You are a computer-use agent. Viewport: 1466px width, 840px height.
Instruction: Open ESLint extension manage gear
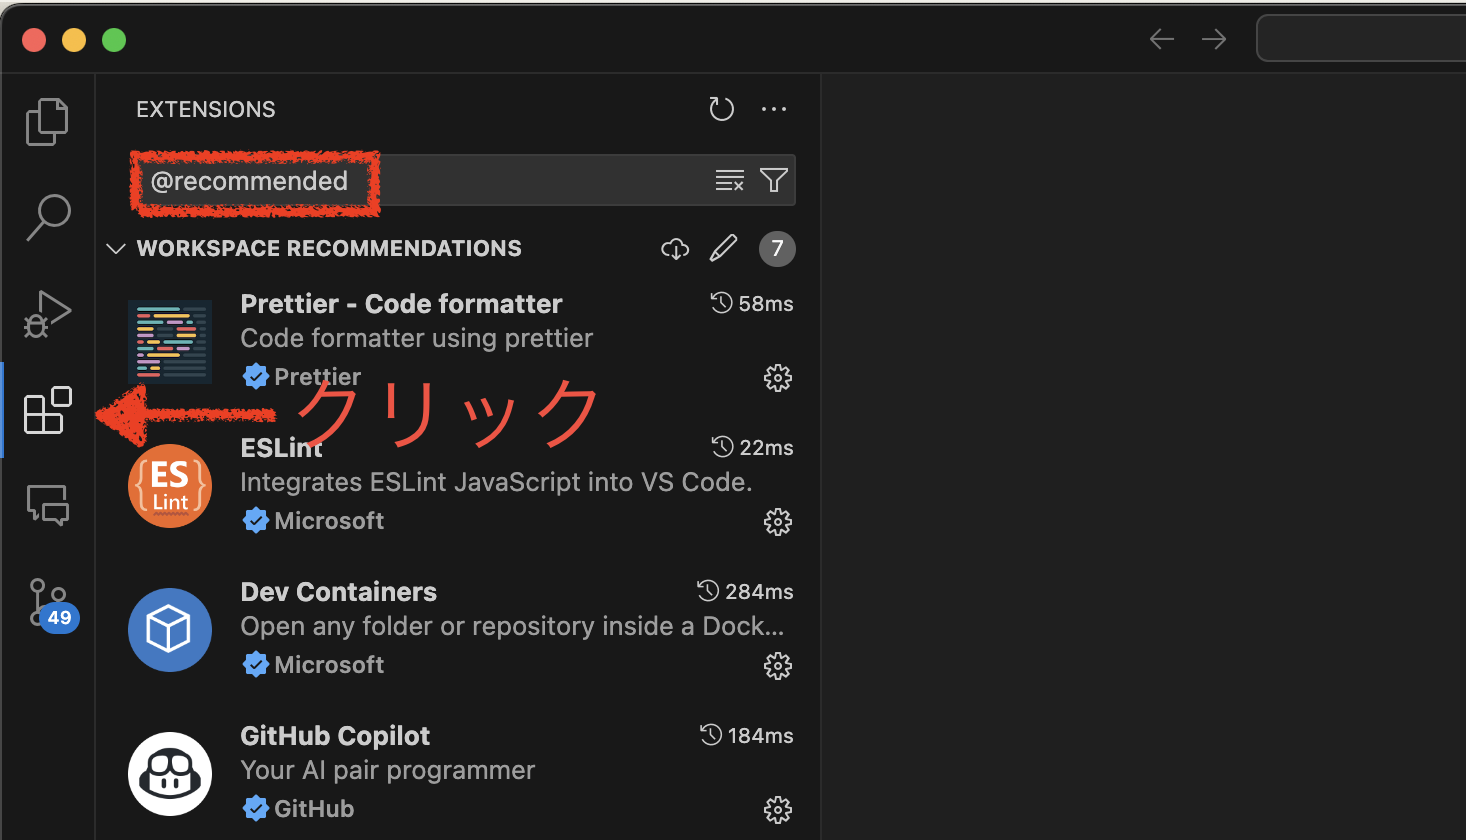tap(777, 521)
